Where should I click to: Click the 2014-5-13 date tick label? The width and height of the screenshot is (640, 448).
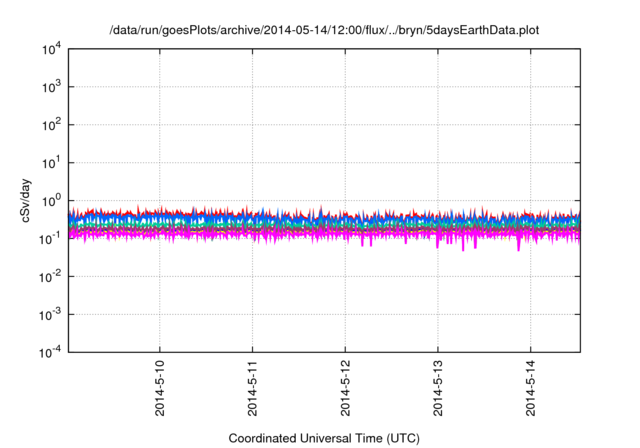[438, 388]
